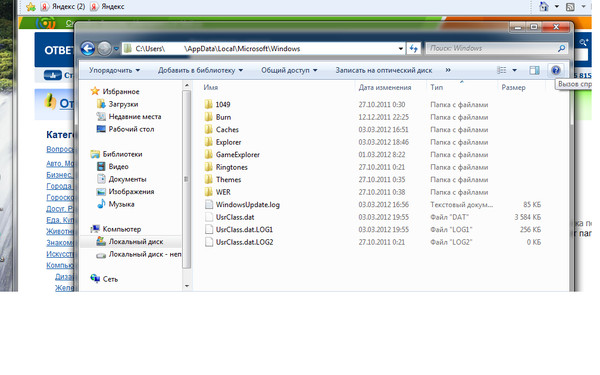Select 'Компьютер' in the navigation pane
Image resolution: width=600 pixels, height=375 pixels.
click(x=122, y=229)
